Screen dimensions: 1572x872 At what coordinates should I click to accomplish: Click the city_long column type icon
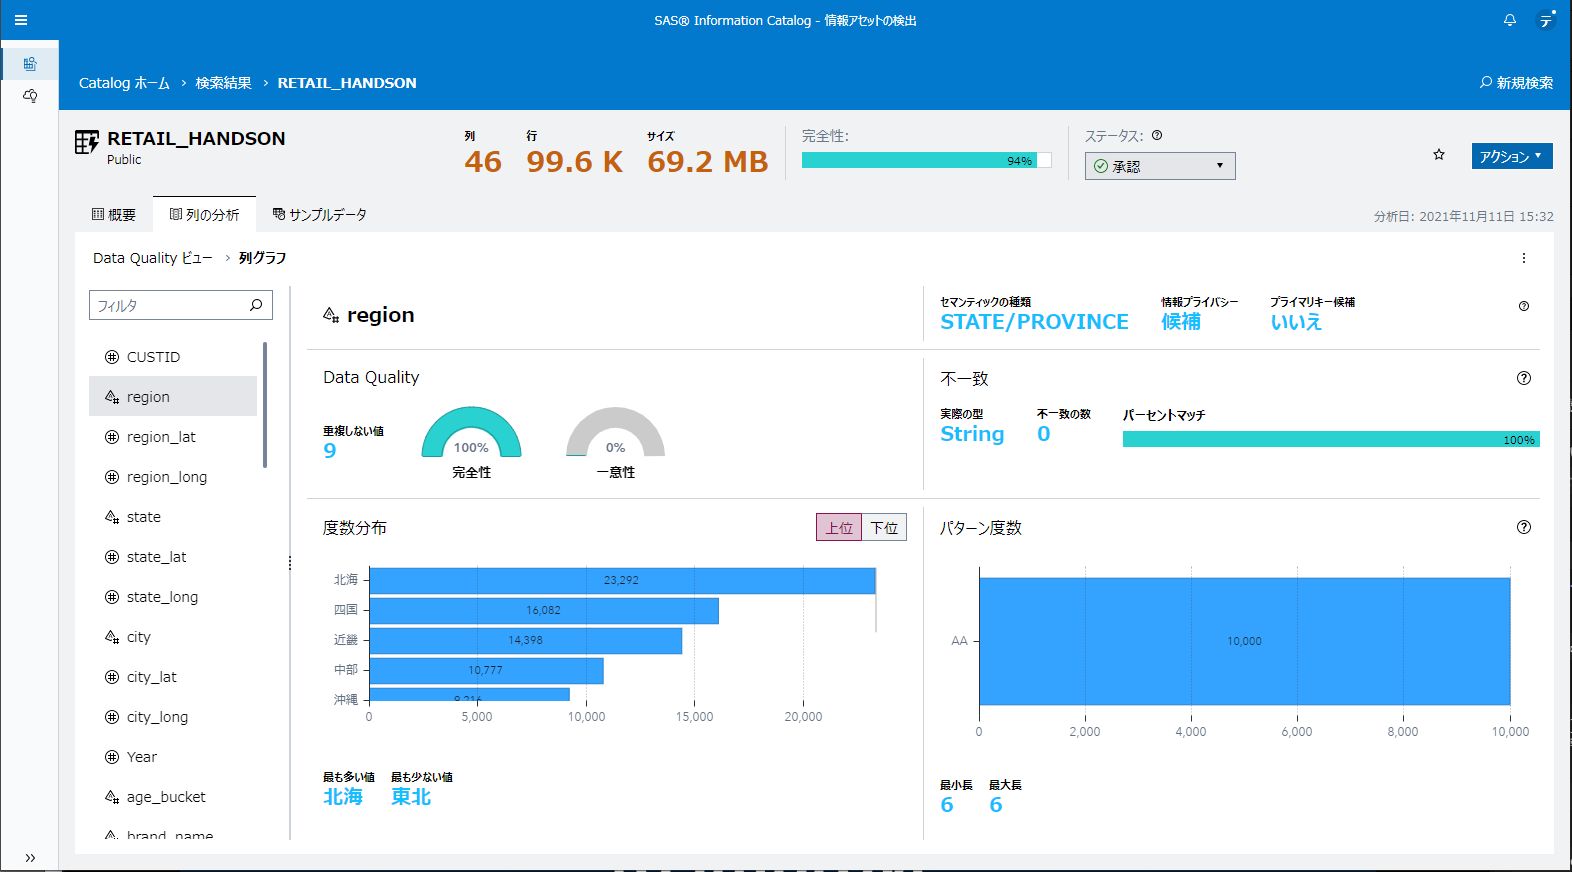[112, 717]
